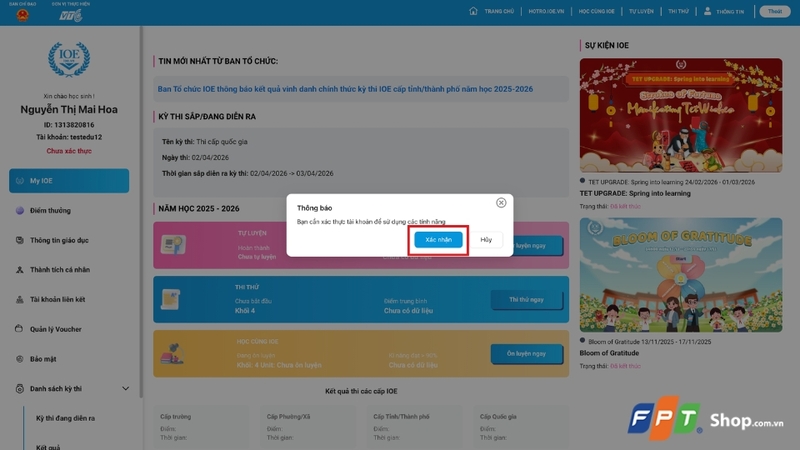Open the IOE vinh danh announcement link
This screenshot has height=450, width=800.
(x=345, y=89)
